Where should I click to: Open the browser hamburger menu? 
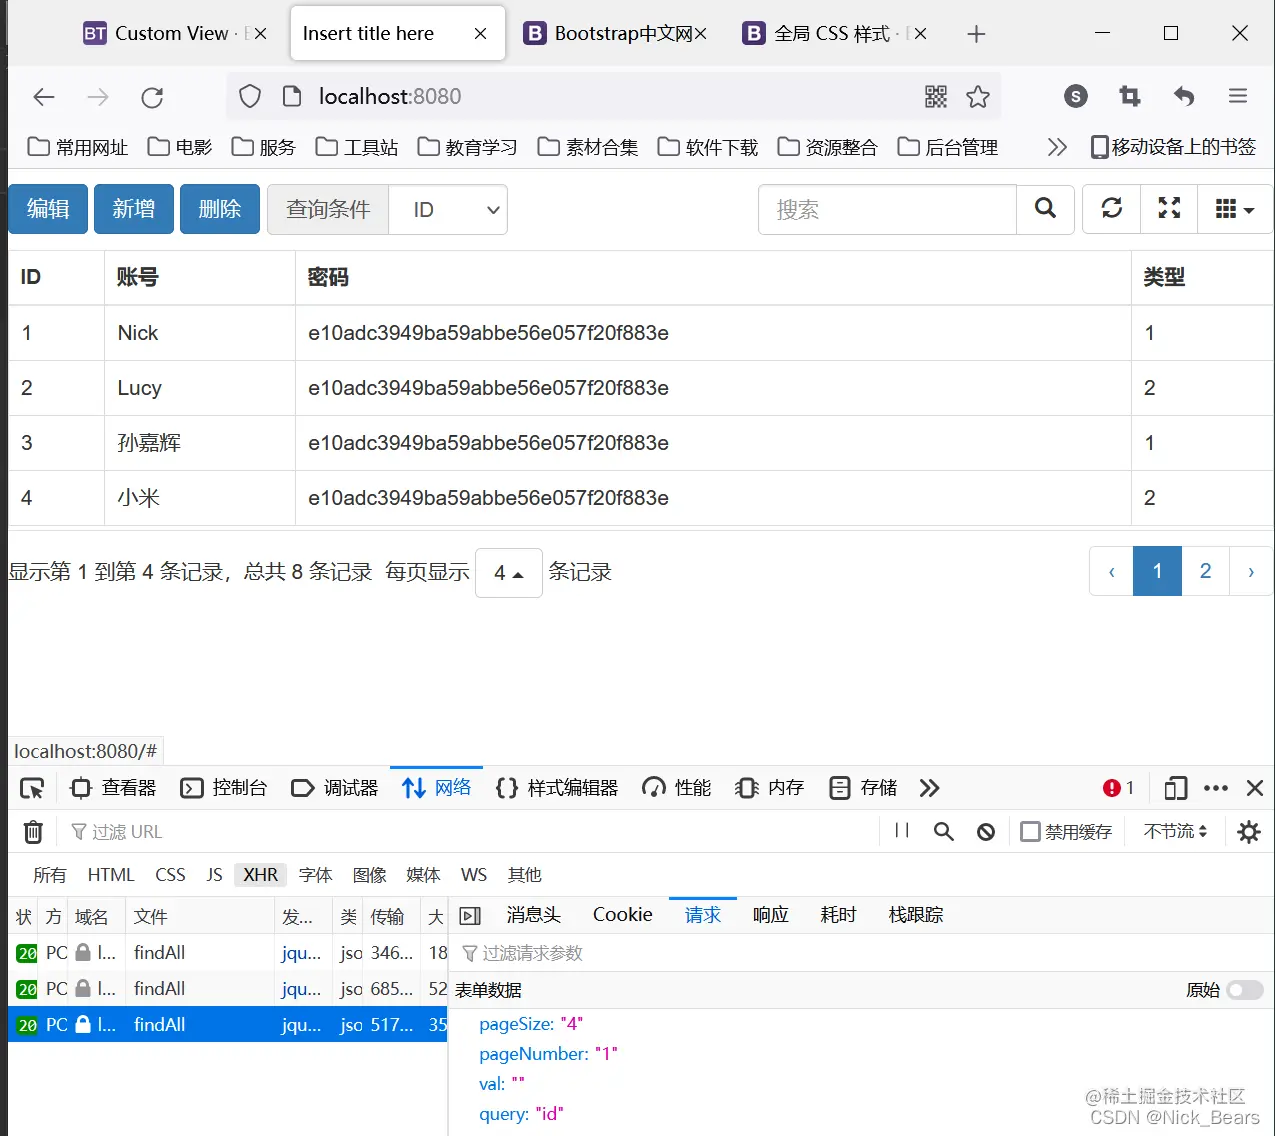pyautogui.click(x=1238, y=97)
